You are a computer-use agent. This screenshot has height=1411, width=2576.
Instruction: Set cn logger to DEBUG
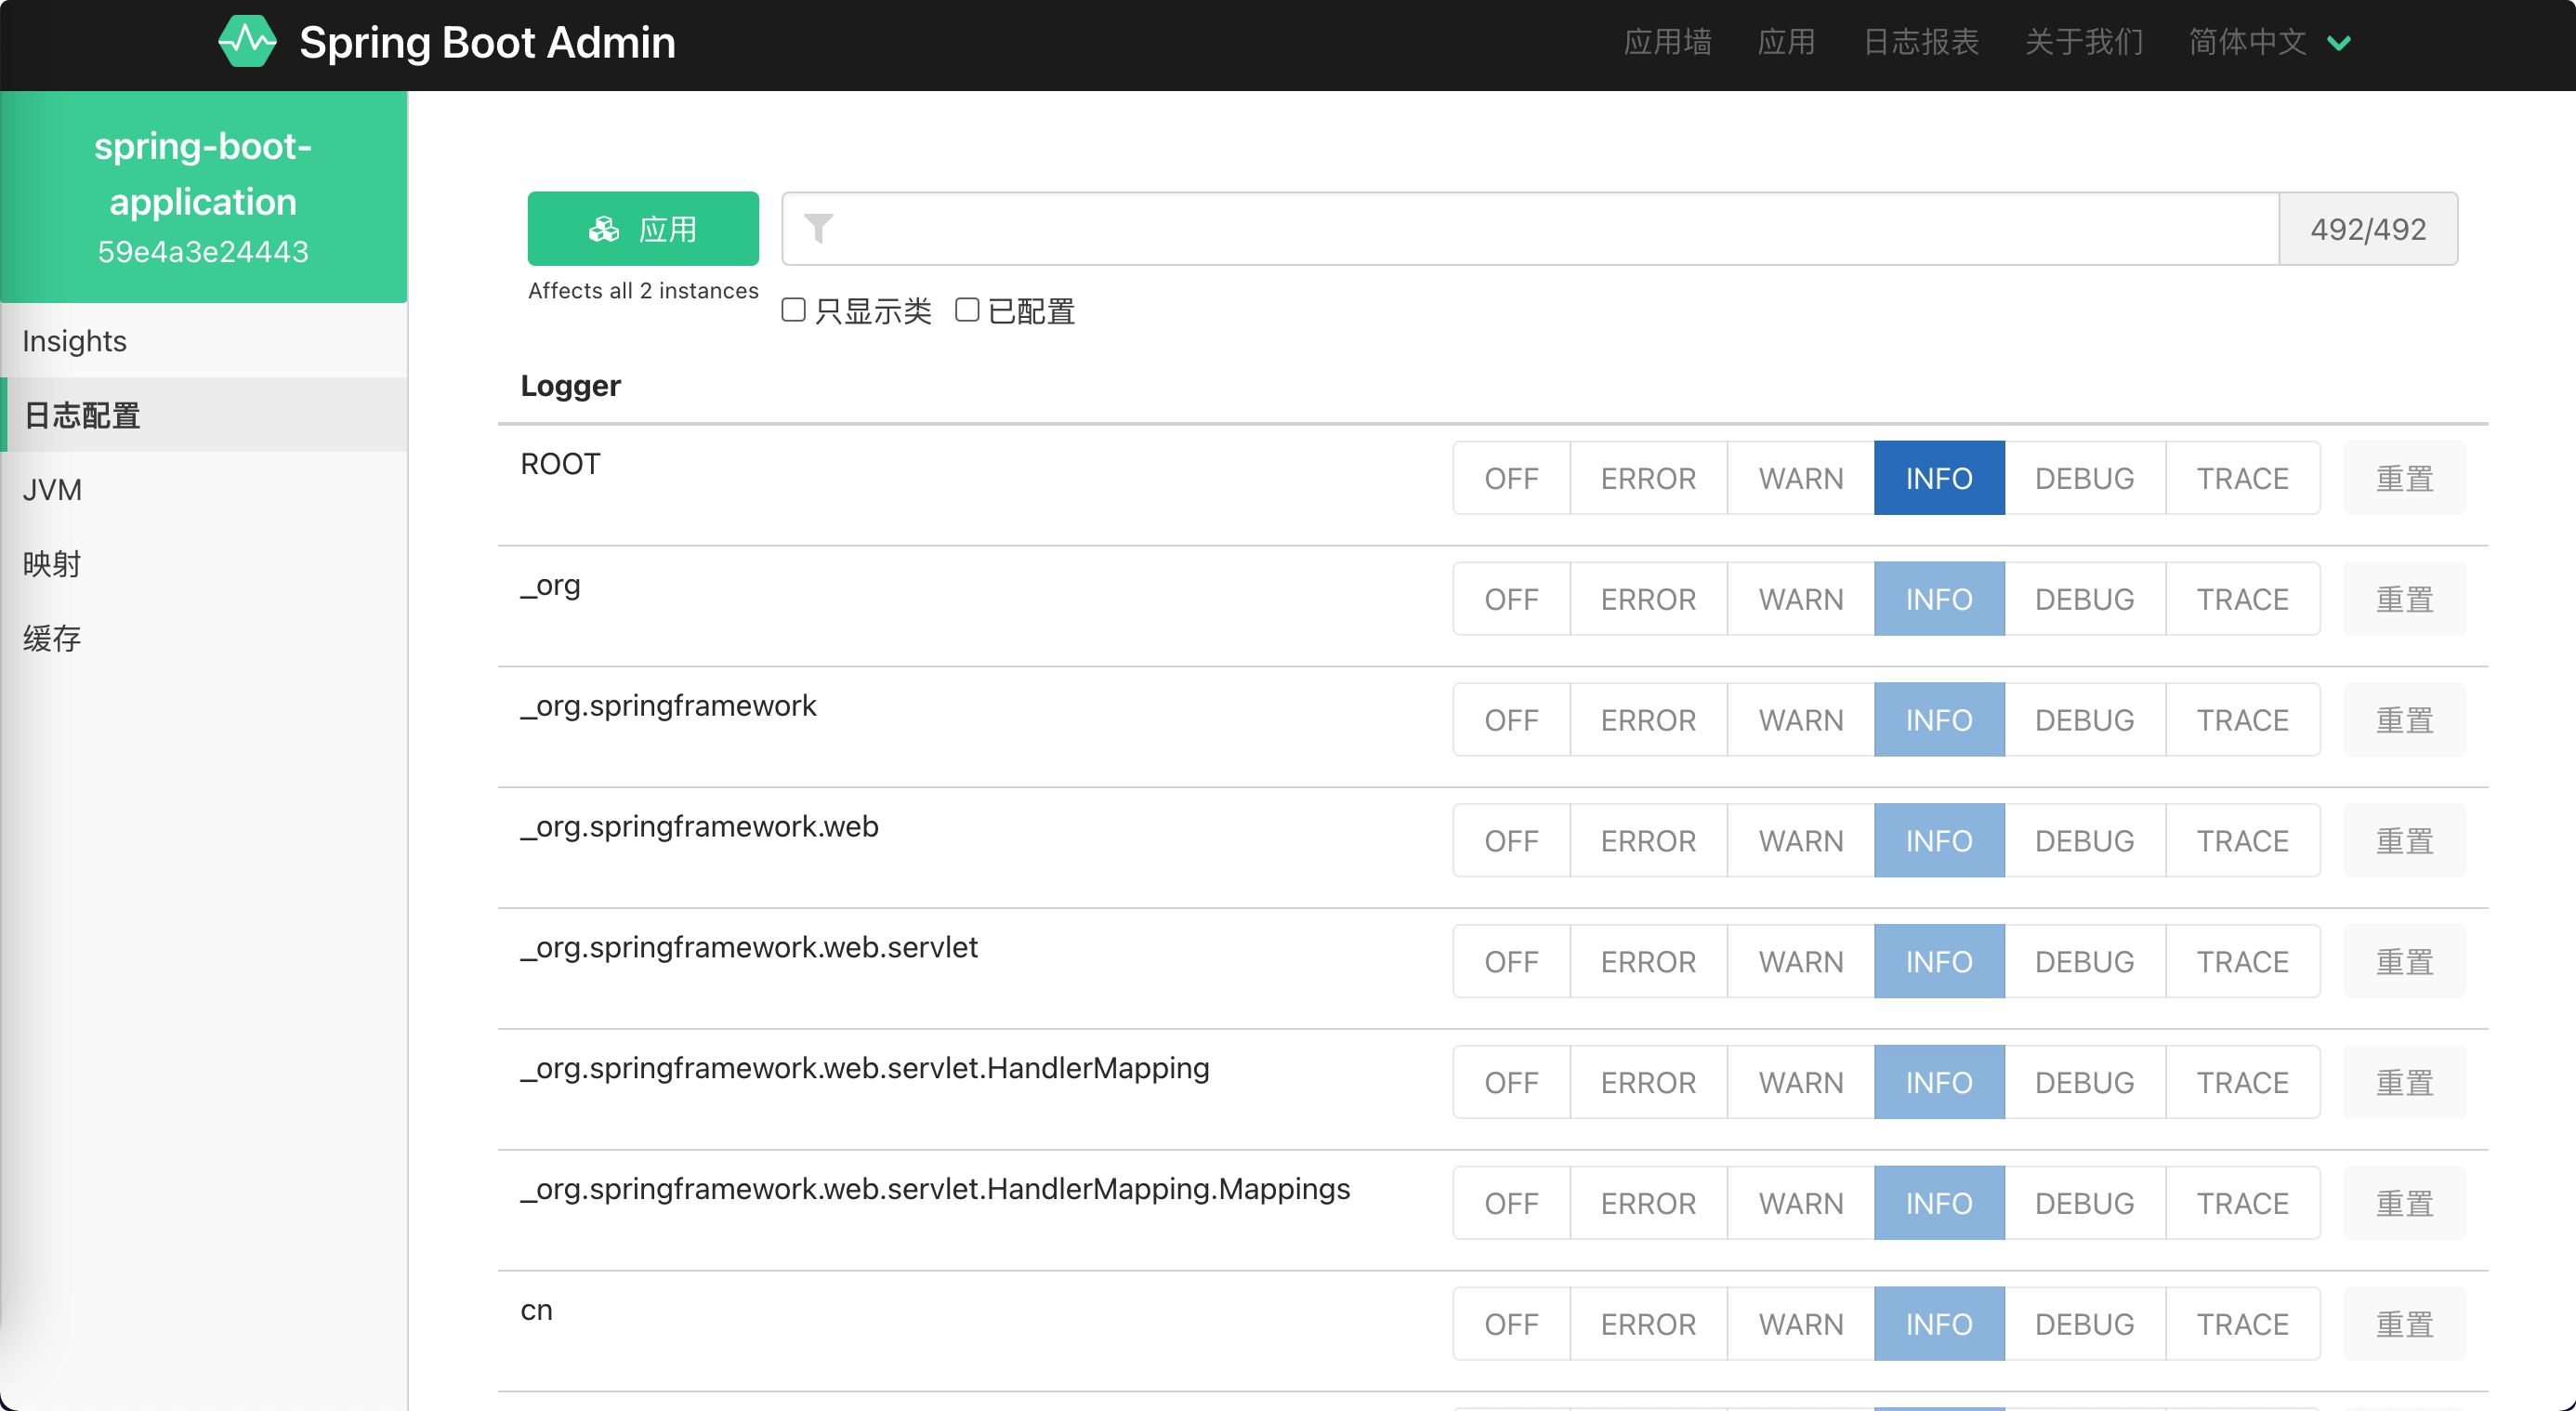[x=2085, y=1325]
